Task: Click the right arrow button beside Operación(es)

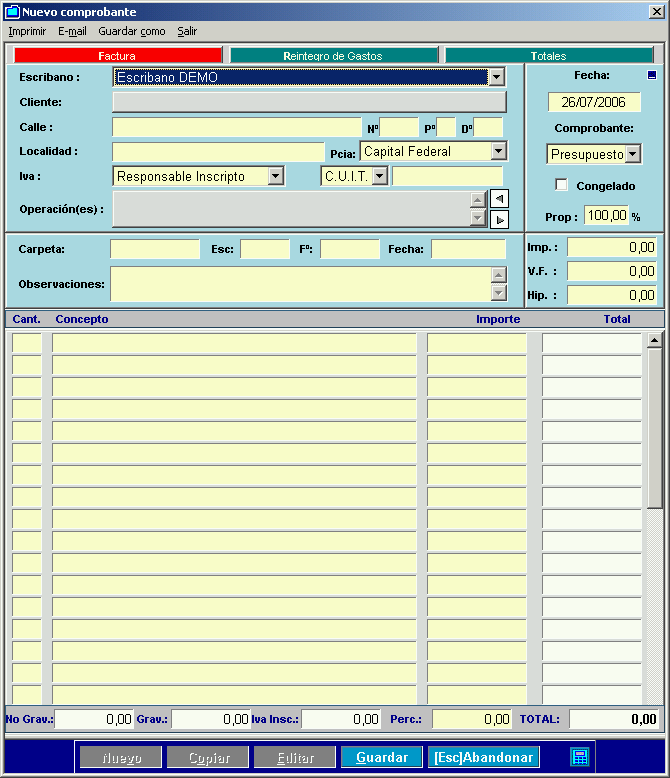Action: (x=499, y=219)
